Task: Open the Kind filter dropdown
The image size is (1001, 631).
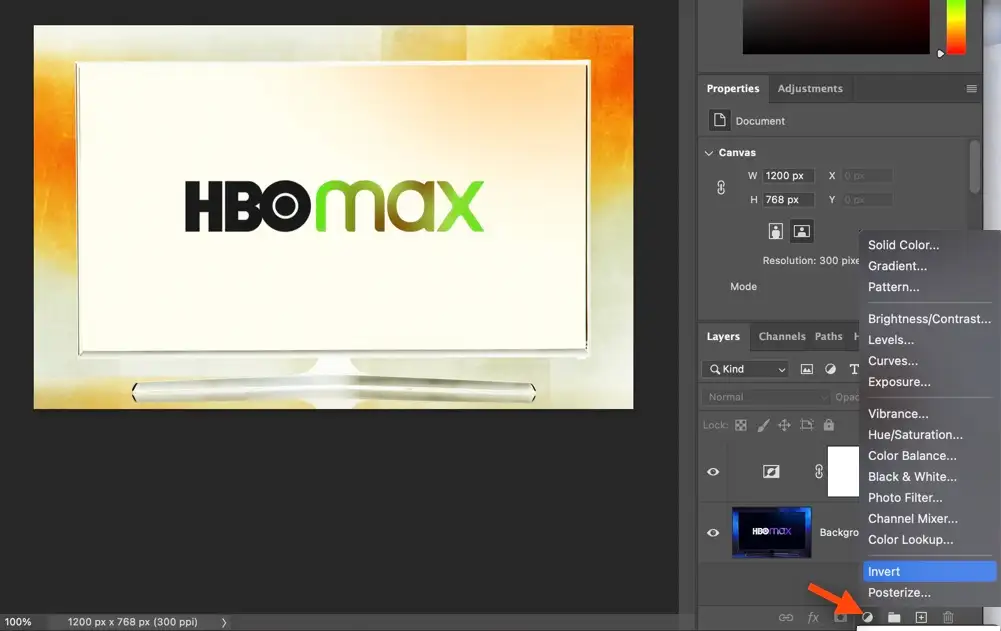Action: tap(747, 369)
